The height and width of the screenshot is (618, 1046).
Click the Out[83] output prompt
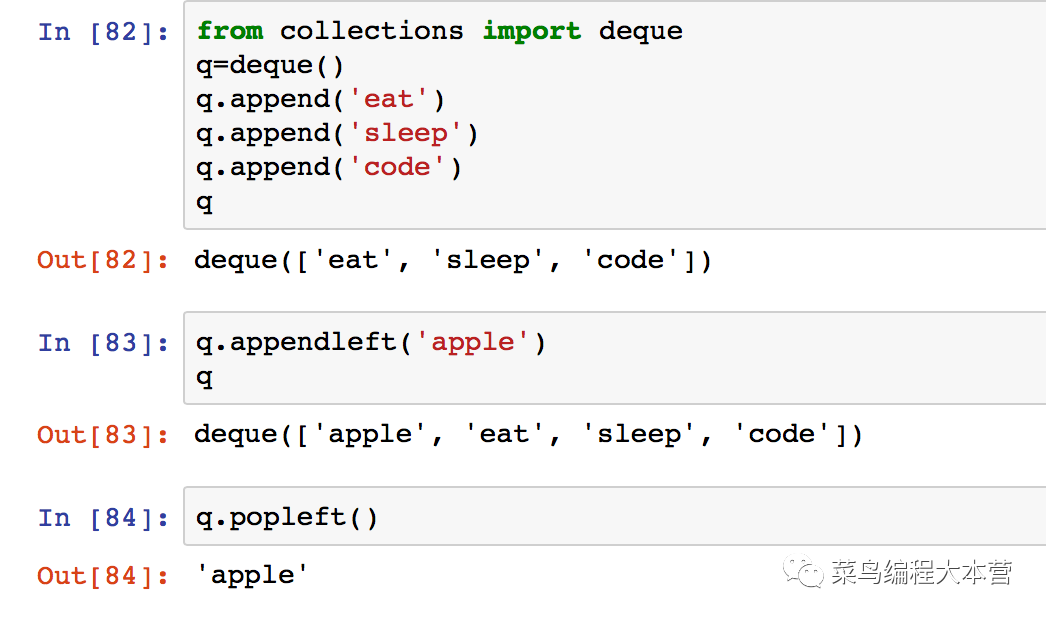[103, 435]
